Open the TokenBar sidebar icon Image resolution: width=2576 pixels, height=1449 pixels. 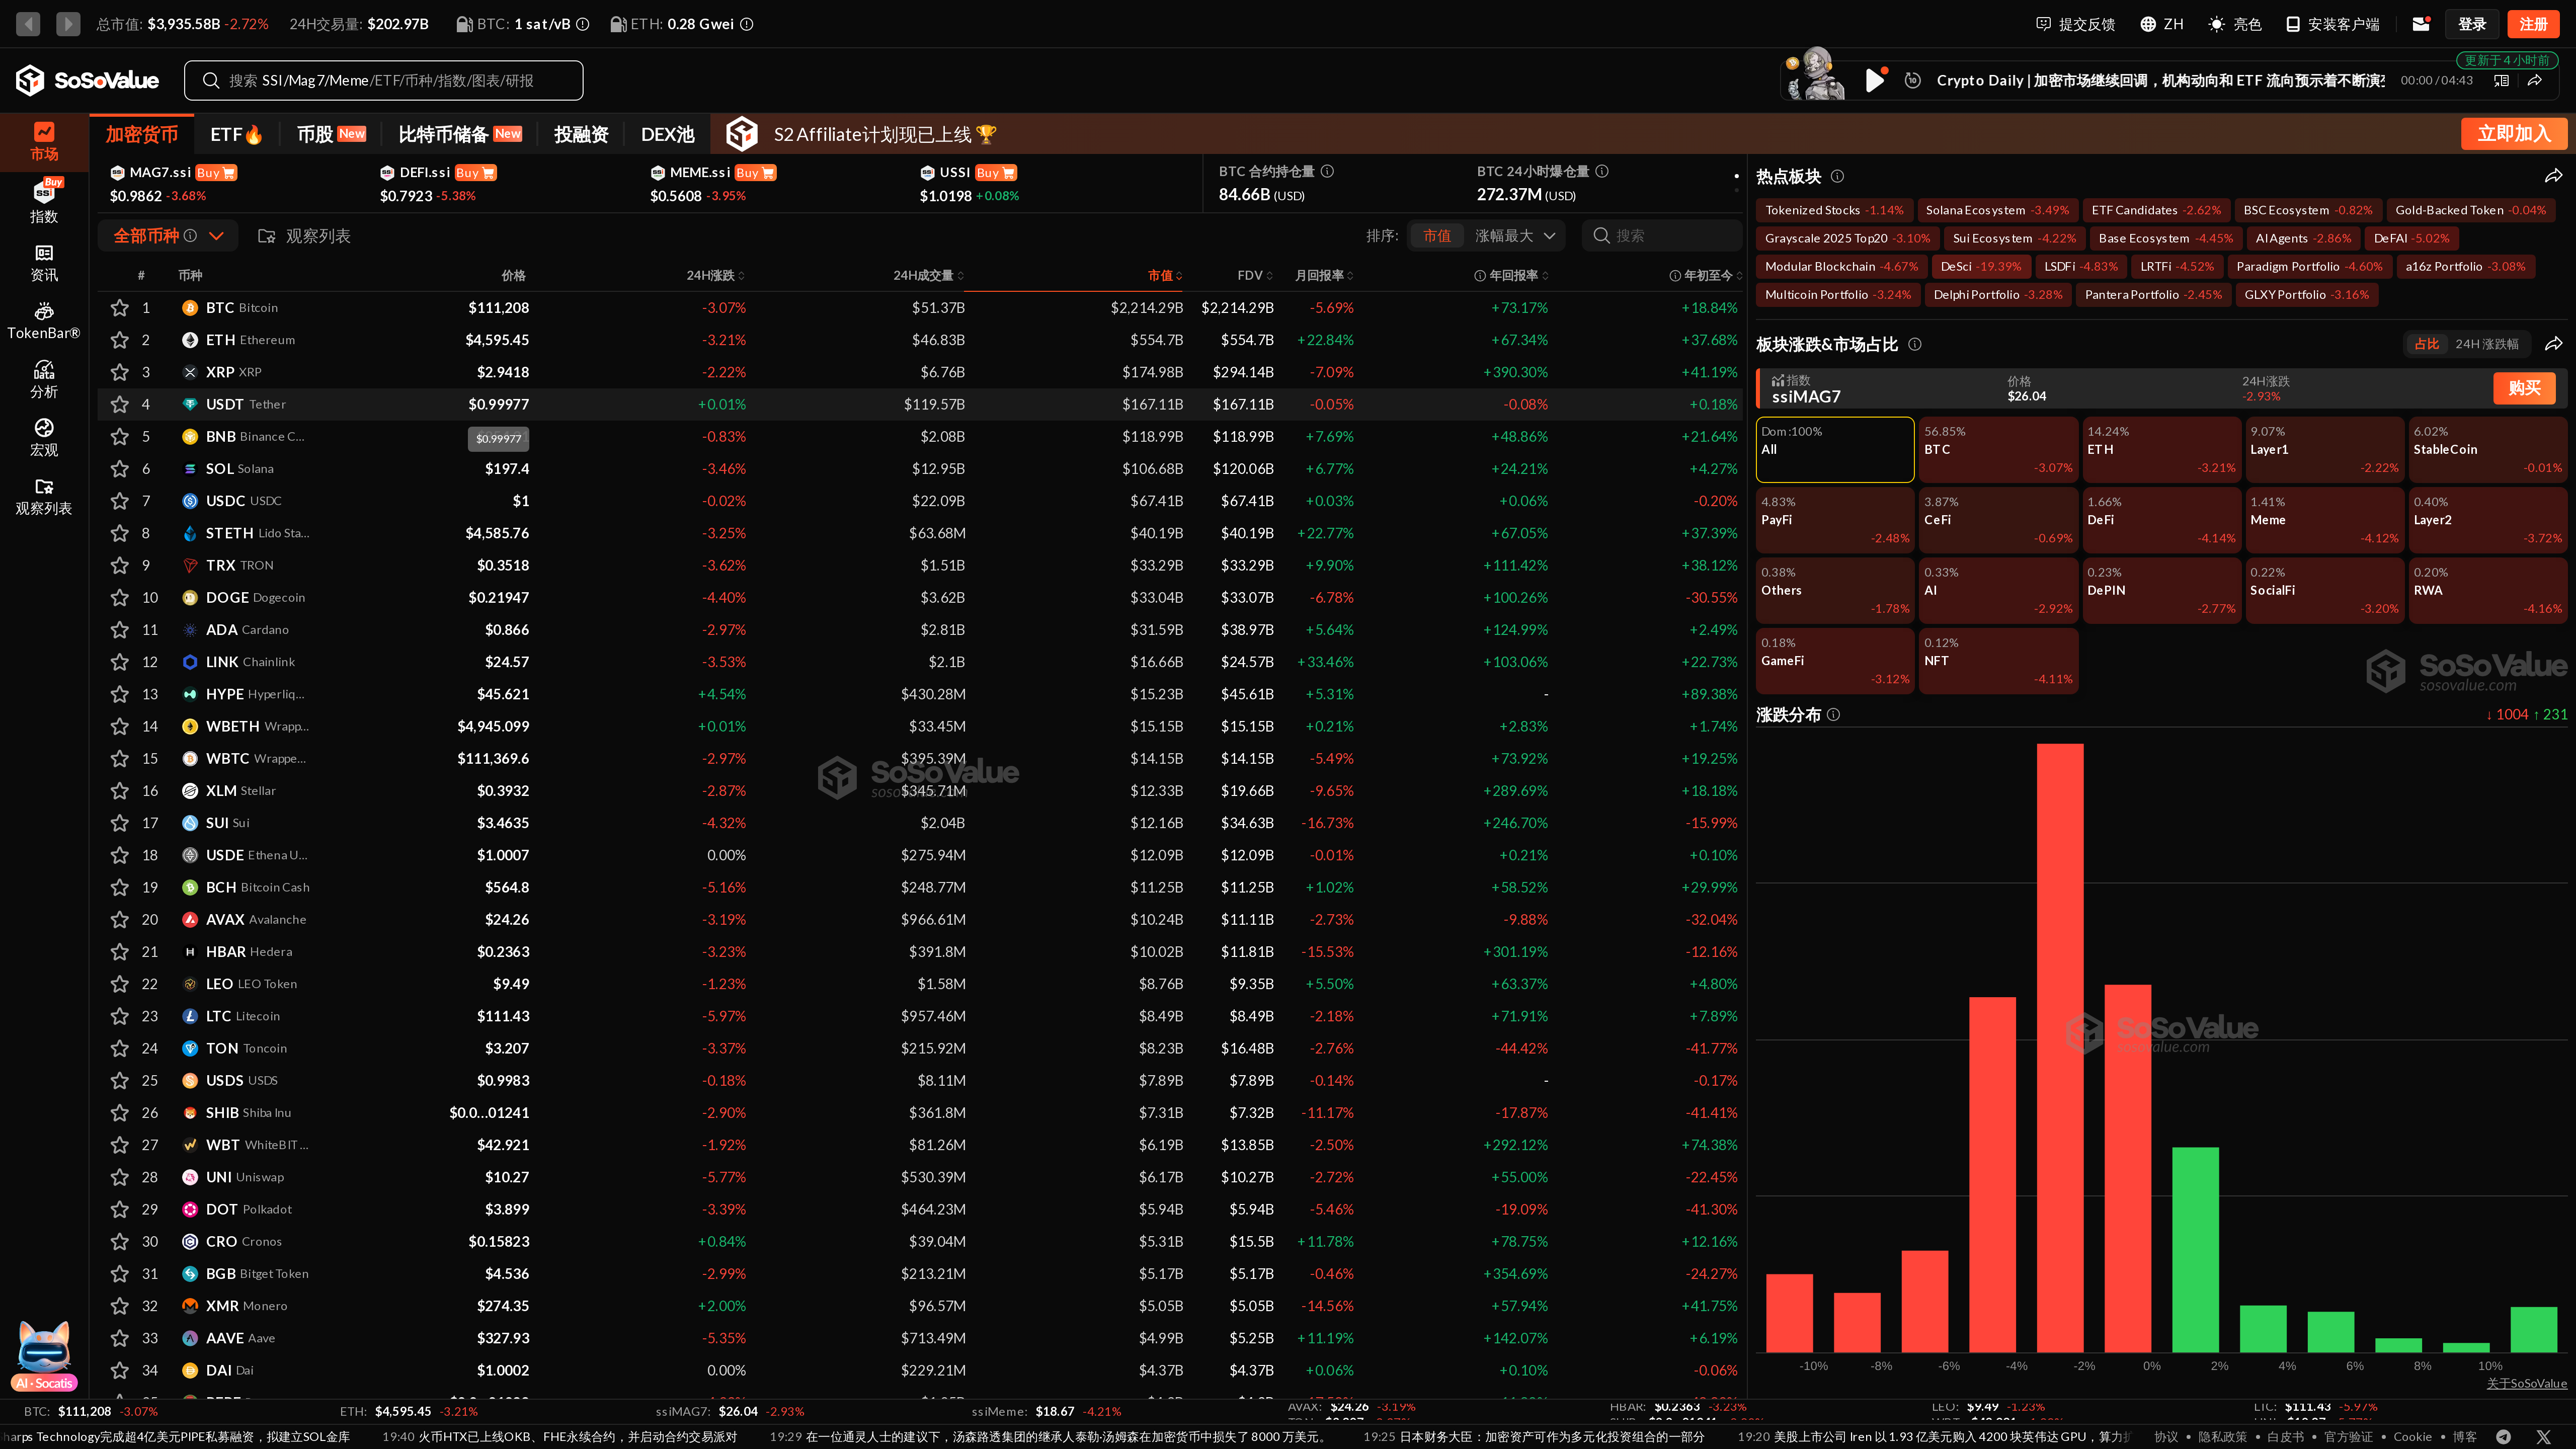44,321
